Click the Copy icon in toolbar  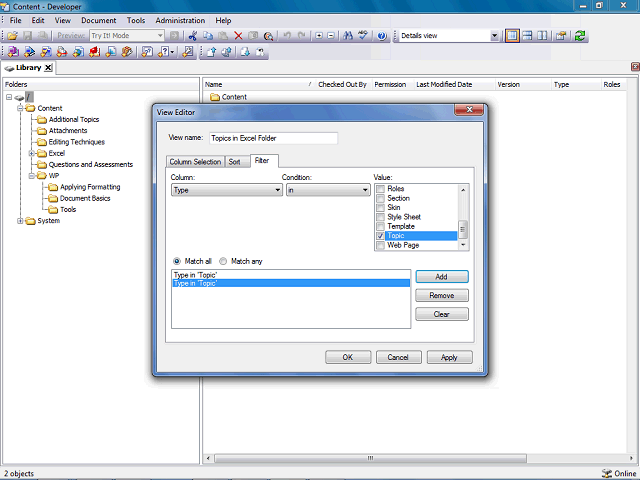pos(208,36)
